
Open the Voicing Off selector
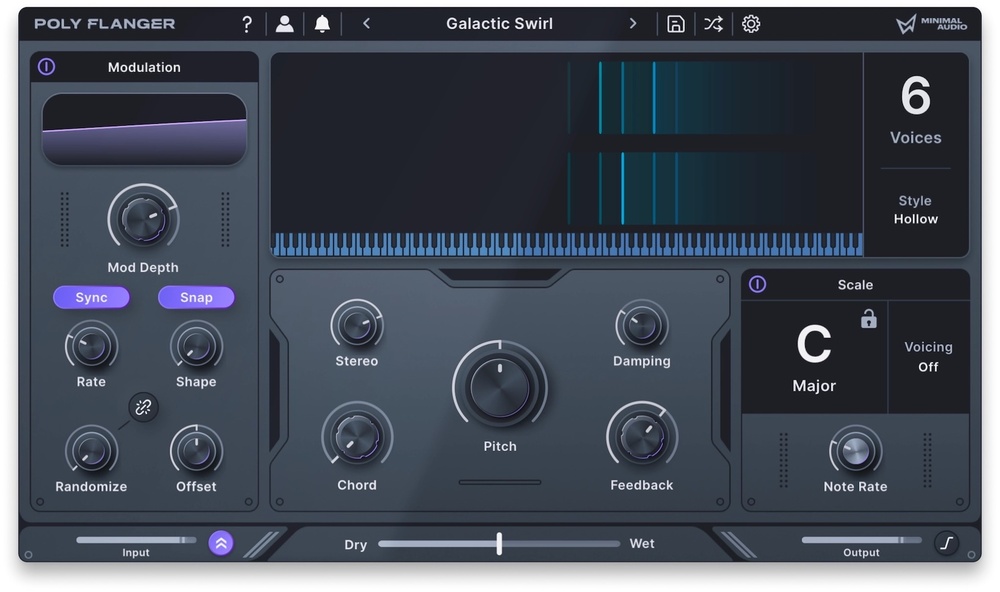pyautogui.click(x=928, y=357)
